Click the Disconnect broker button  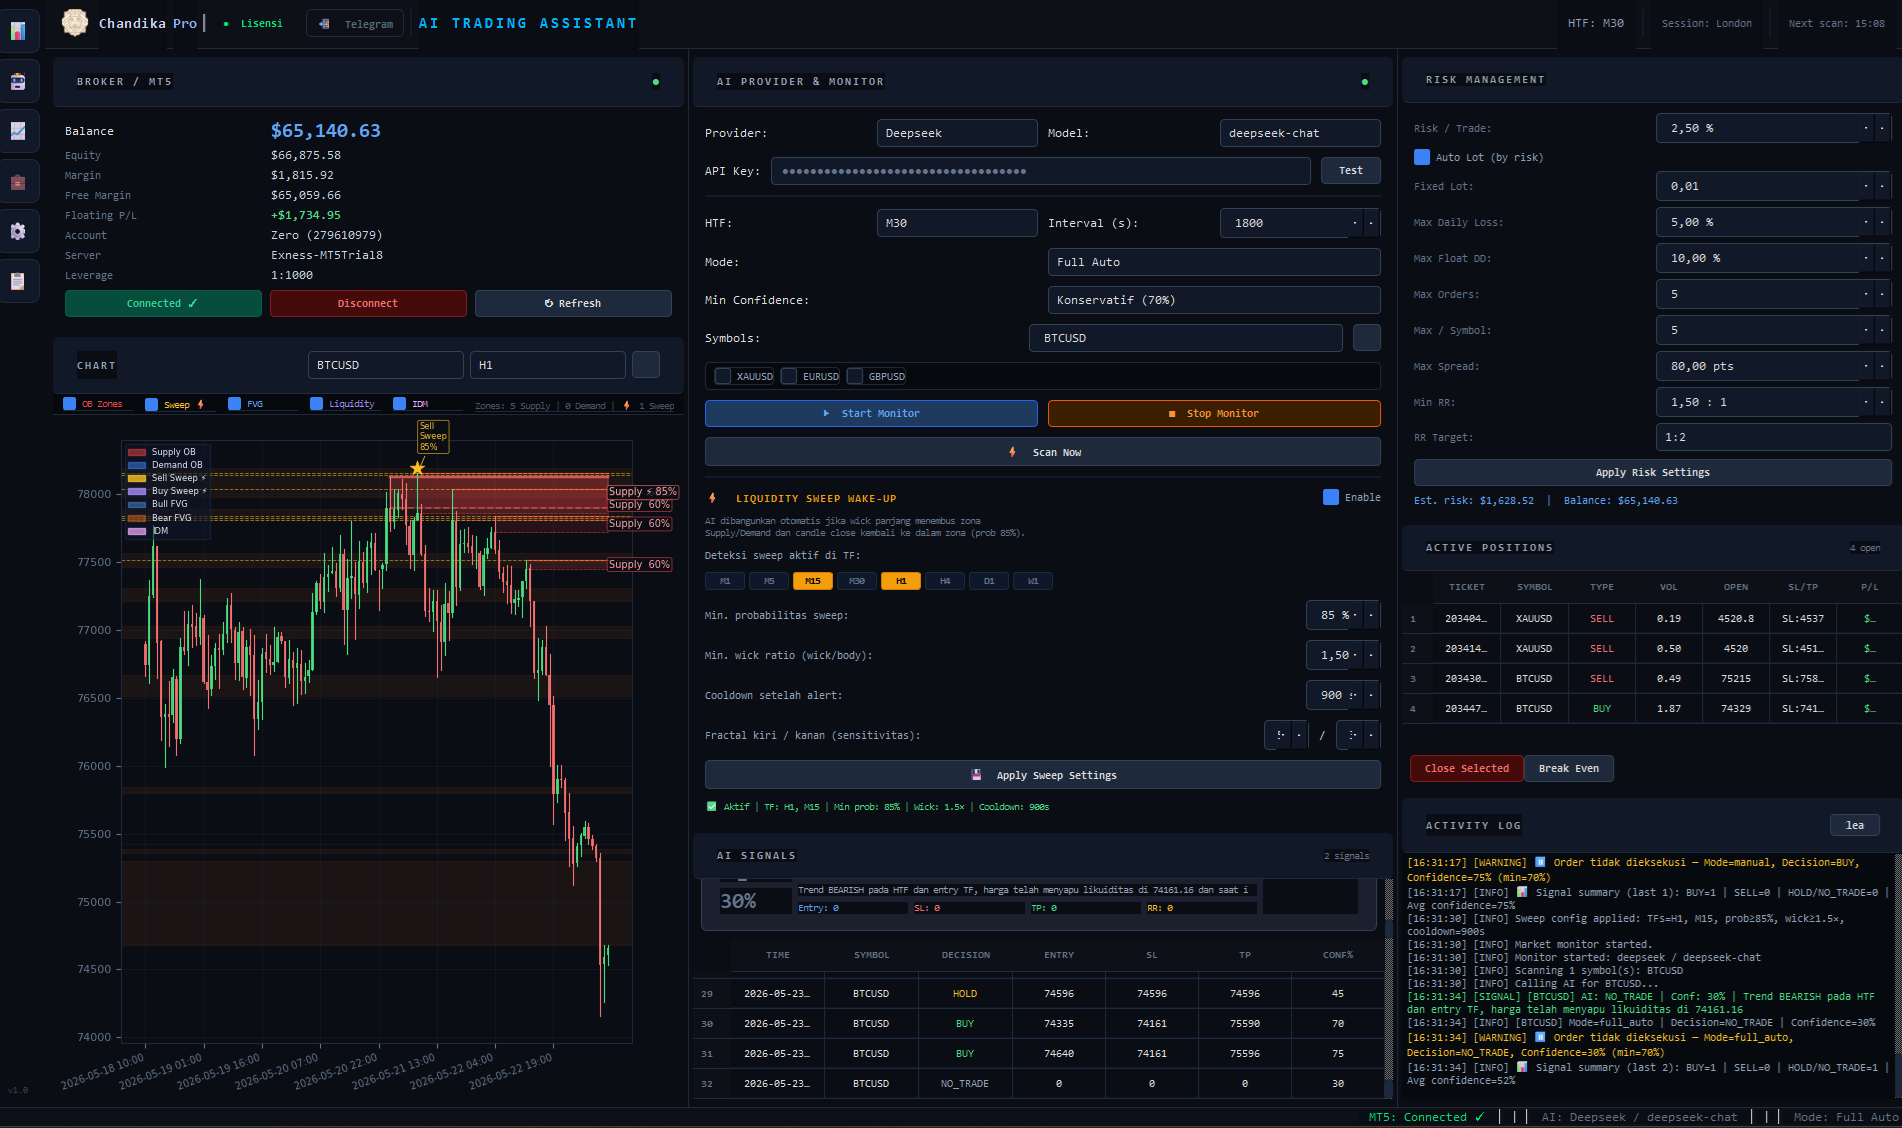(x=368, y=303)
